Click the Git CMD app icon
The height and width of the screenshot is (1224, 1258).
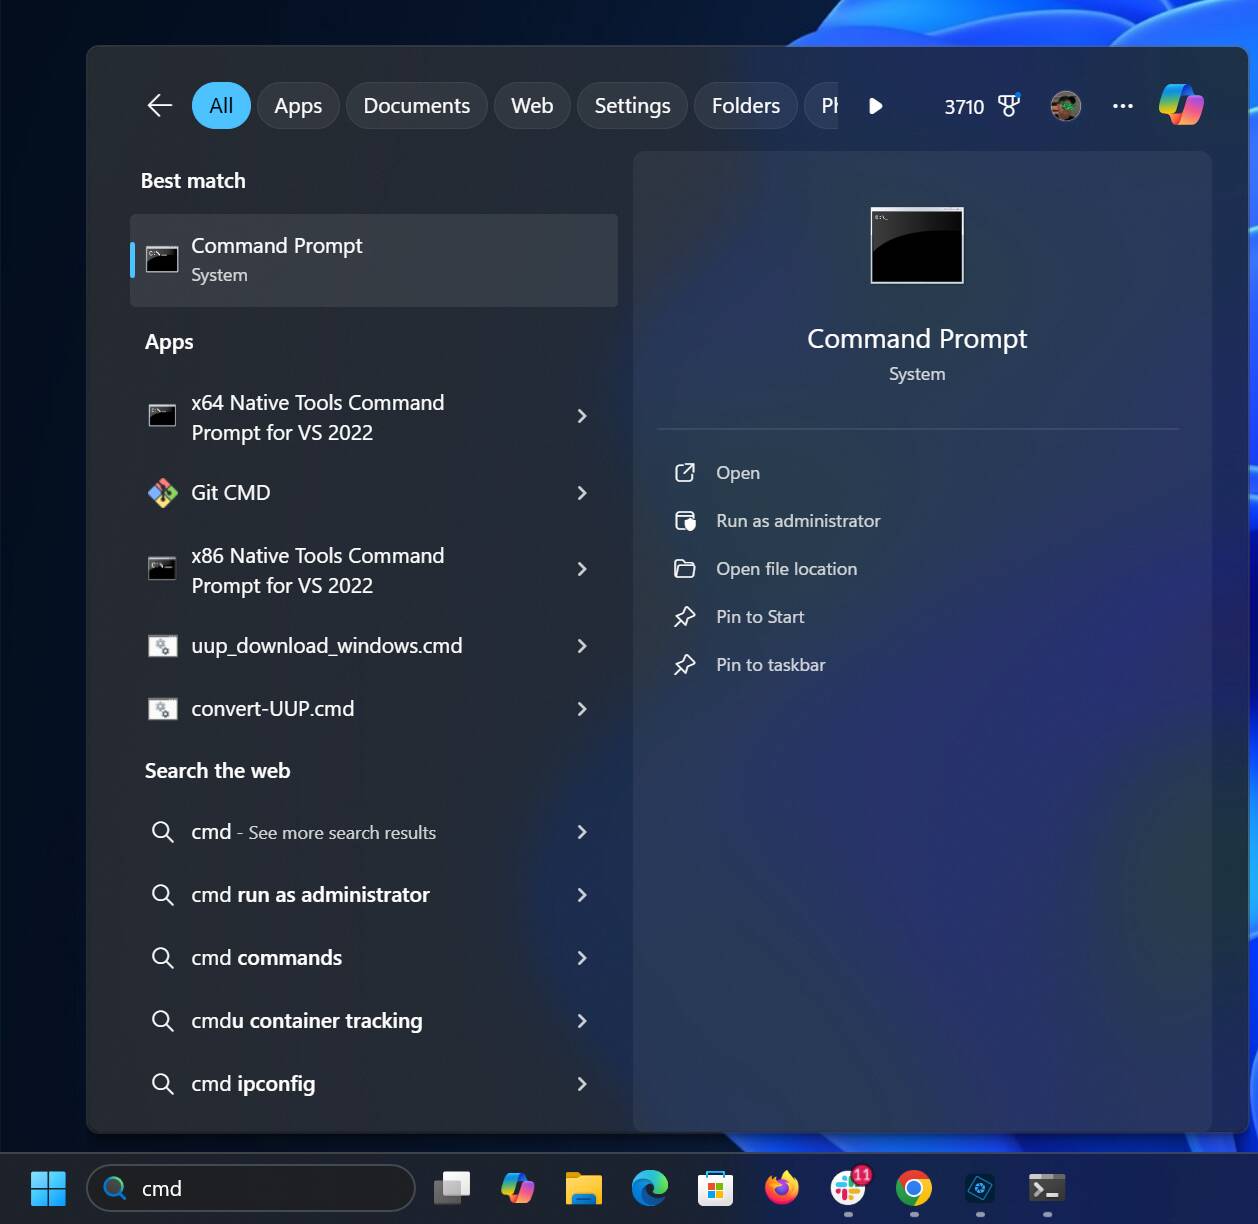point(162,493)
